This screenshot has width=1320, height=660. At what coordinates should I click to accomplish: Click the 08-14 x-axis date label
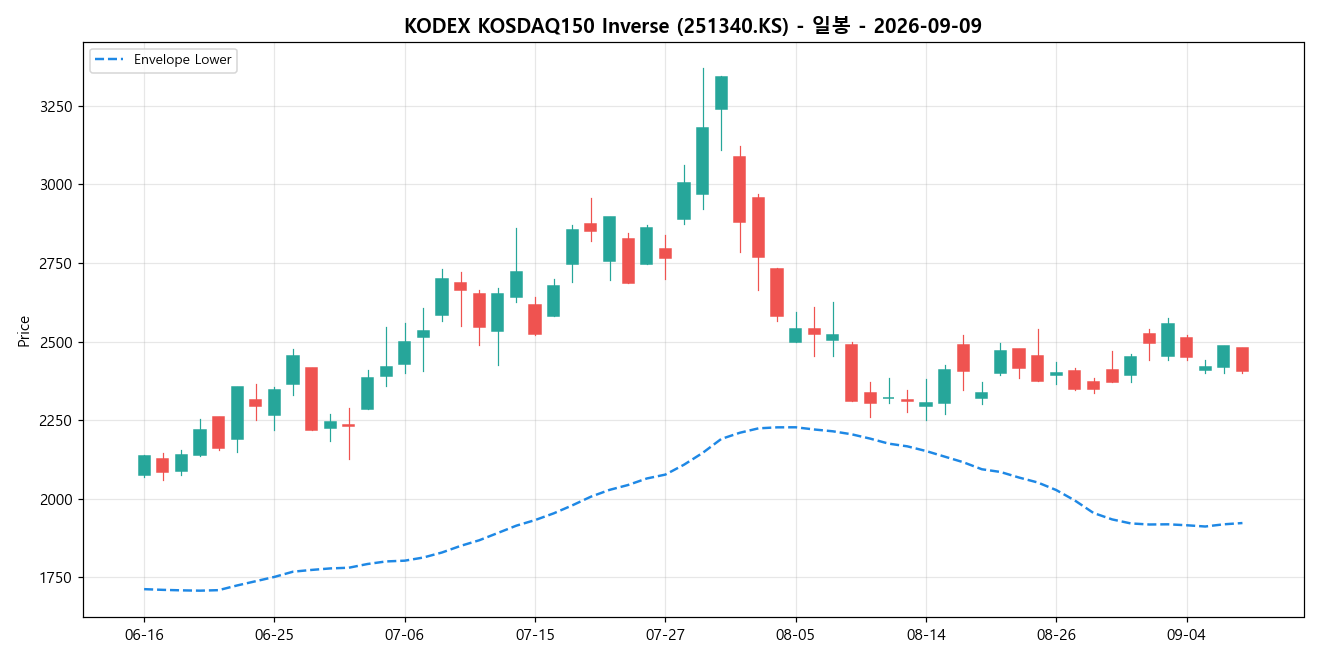click(926, 635)
